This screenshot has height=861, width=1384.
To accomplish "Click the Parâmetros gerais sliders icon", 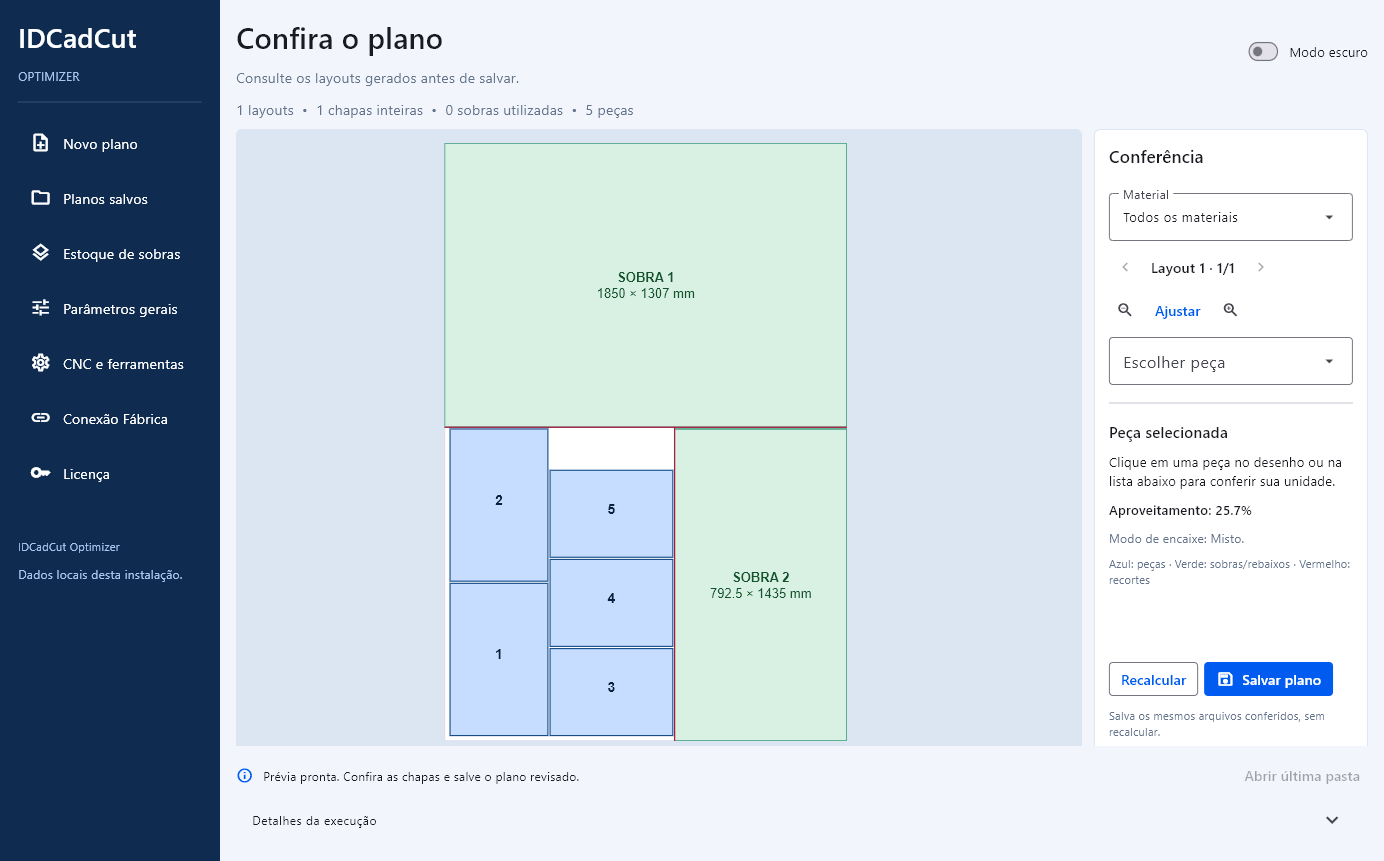I will [x=40, y=308].
